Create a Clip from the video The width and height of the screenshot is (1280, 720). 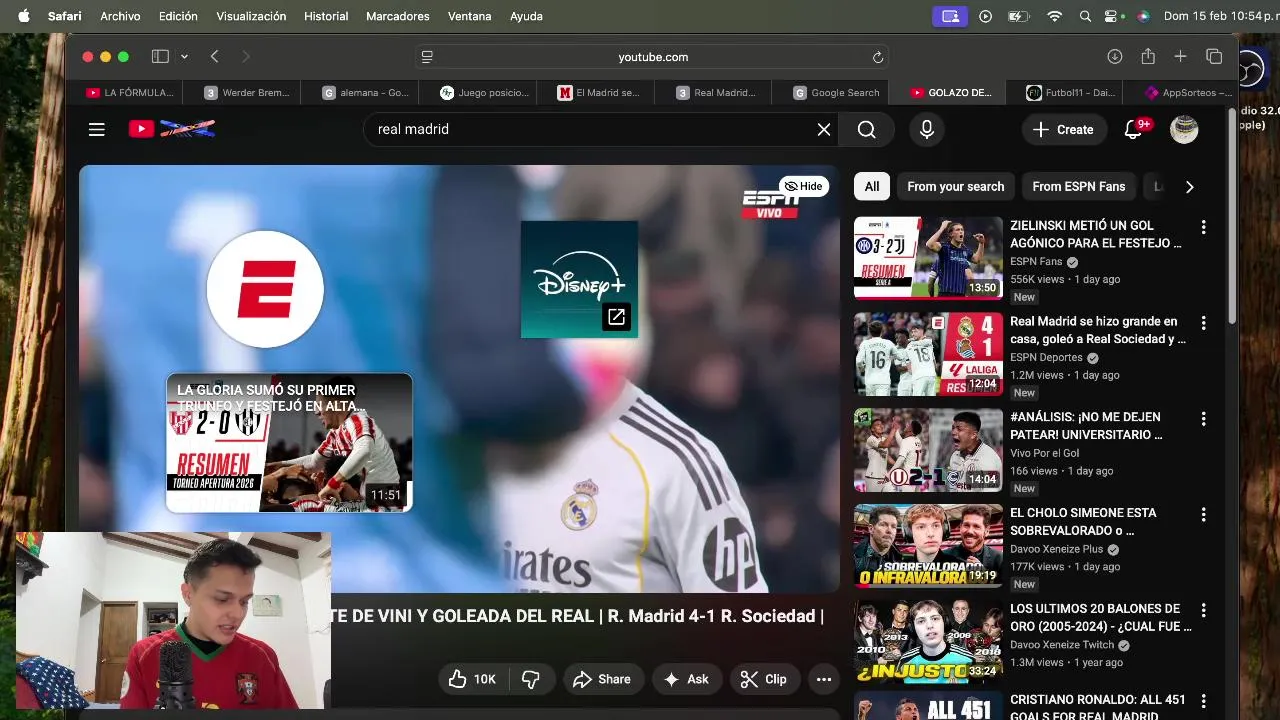(x=763, y=679)
